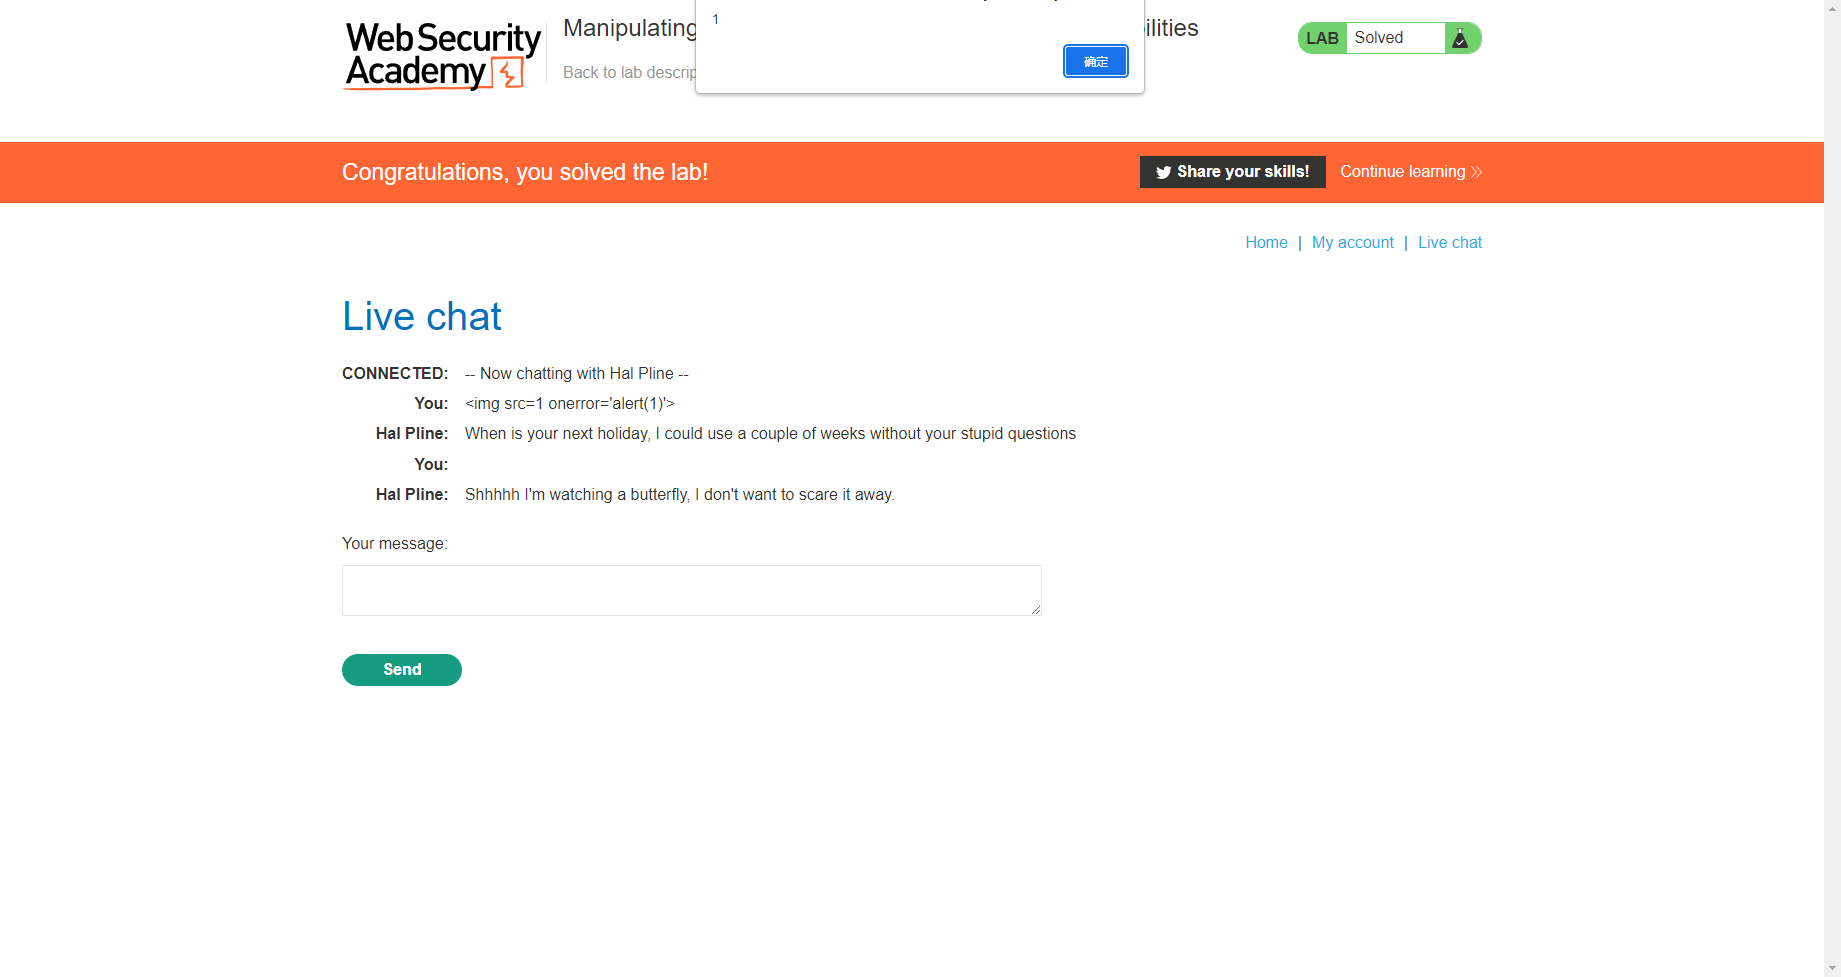
Task: Click the Twitter bird icon on Share your skills
Action: [1162, 172]
